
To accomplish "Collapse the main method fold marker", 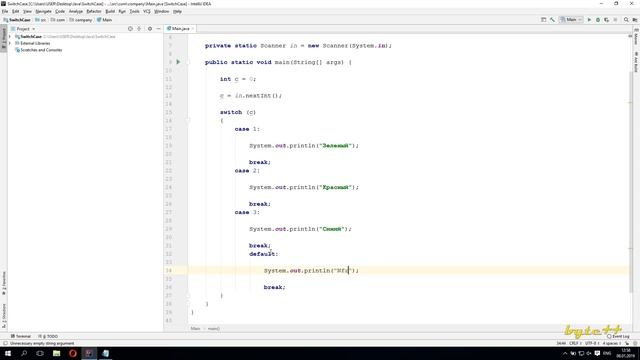I will (x=188, y=62).
